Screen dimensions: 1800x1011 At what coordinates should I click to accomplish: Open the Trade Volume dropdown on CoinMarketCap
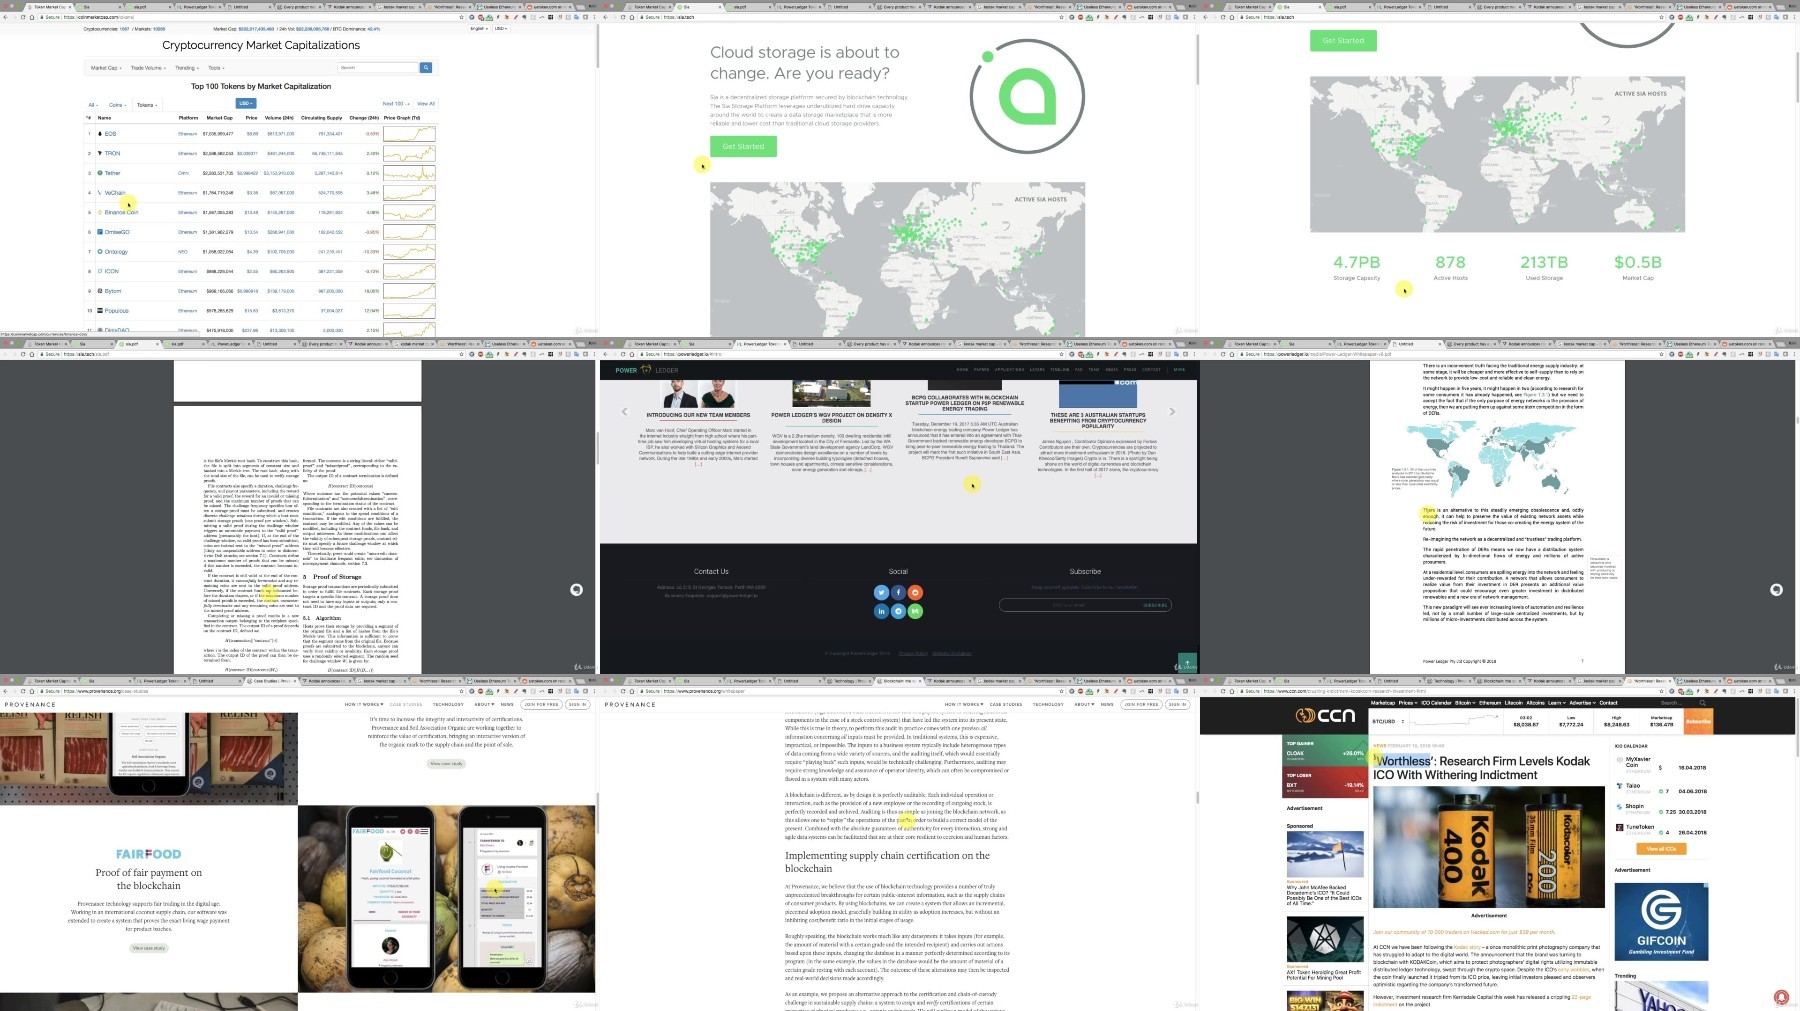[147, 68]
